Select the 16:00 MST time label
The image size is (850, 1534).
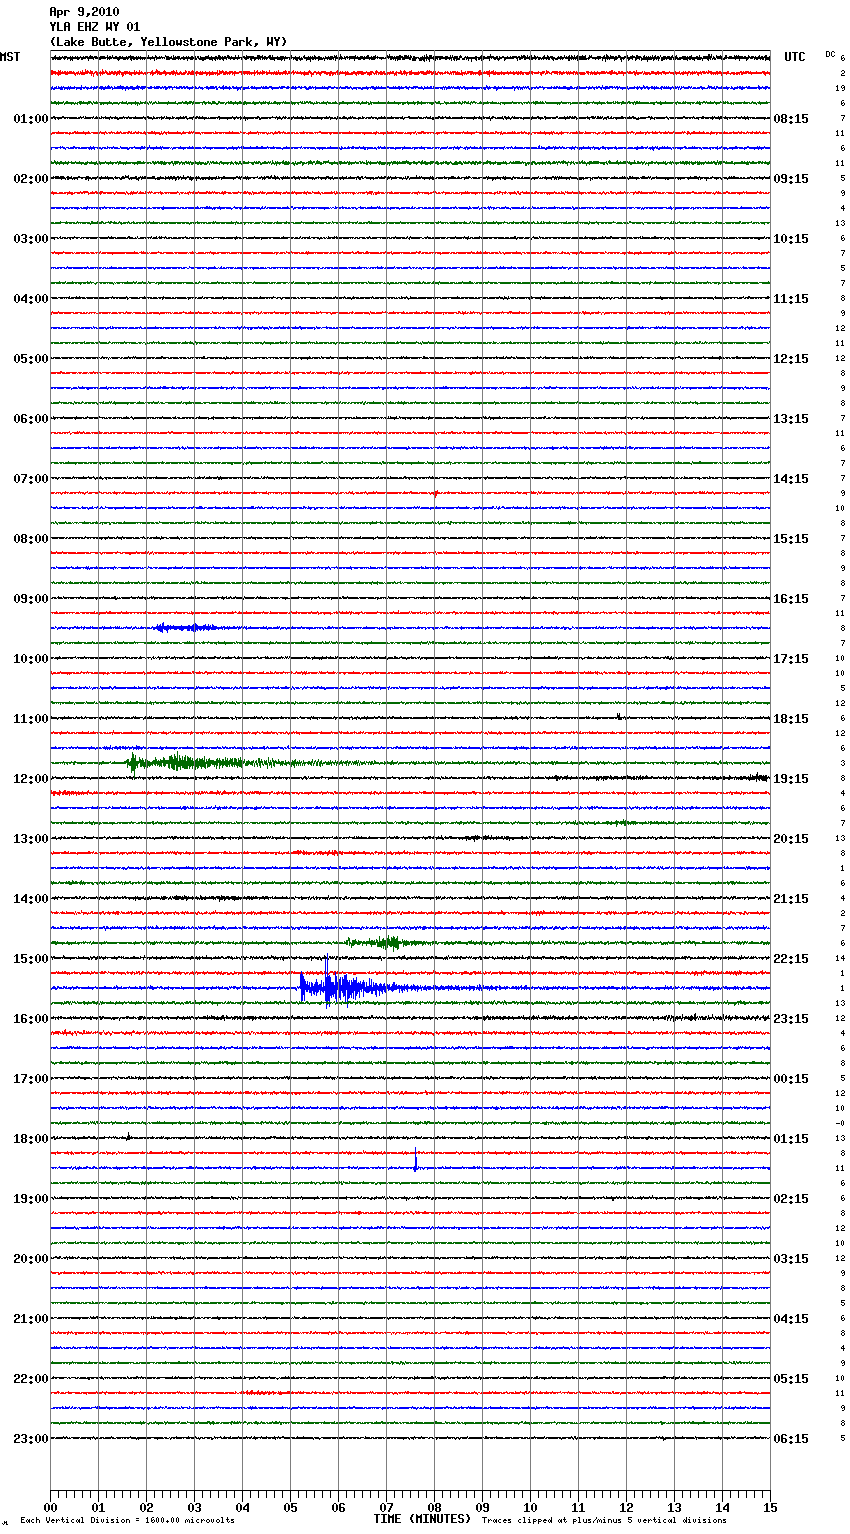[31, 1019]
